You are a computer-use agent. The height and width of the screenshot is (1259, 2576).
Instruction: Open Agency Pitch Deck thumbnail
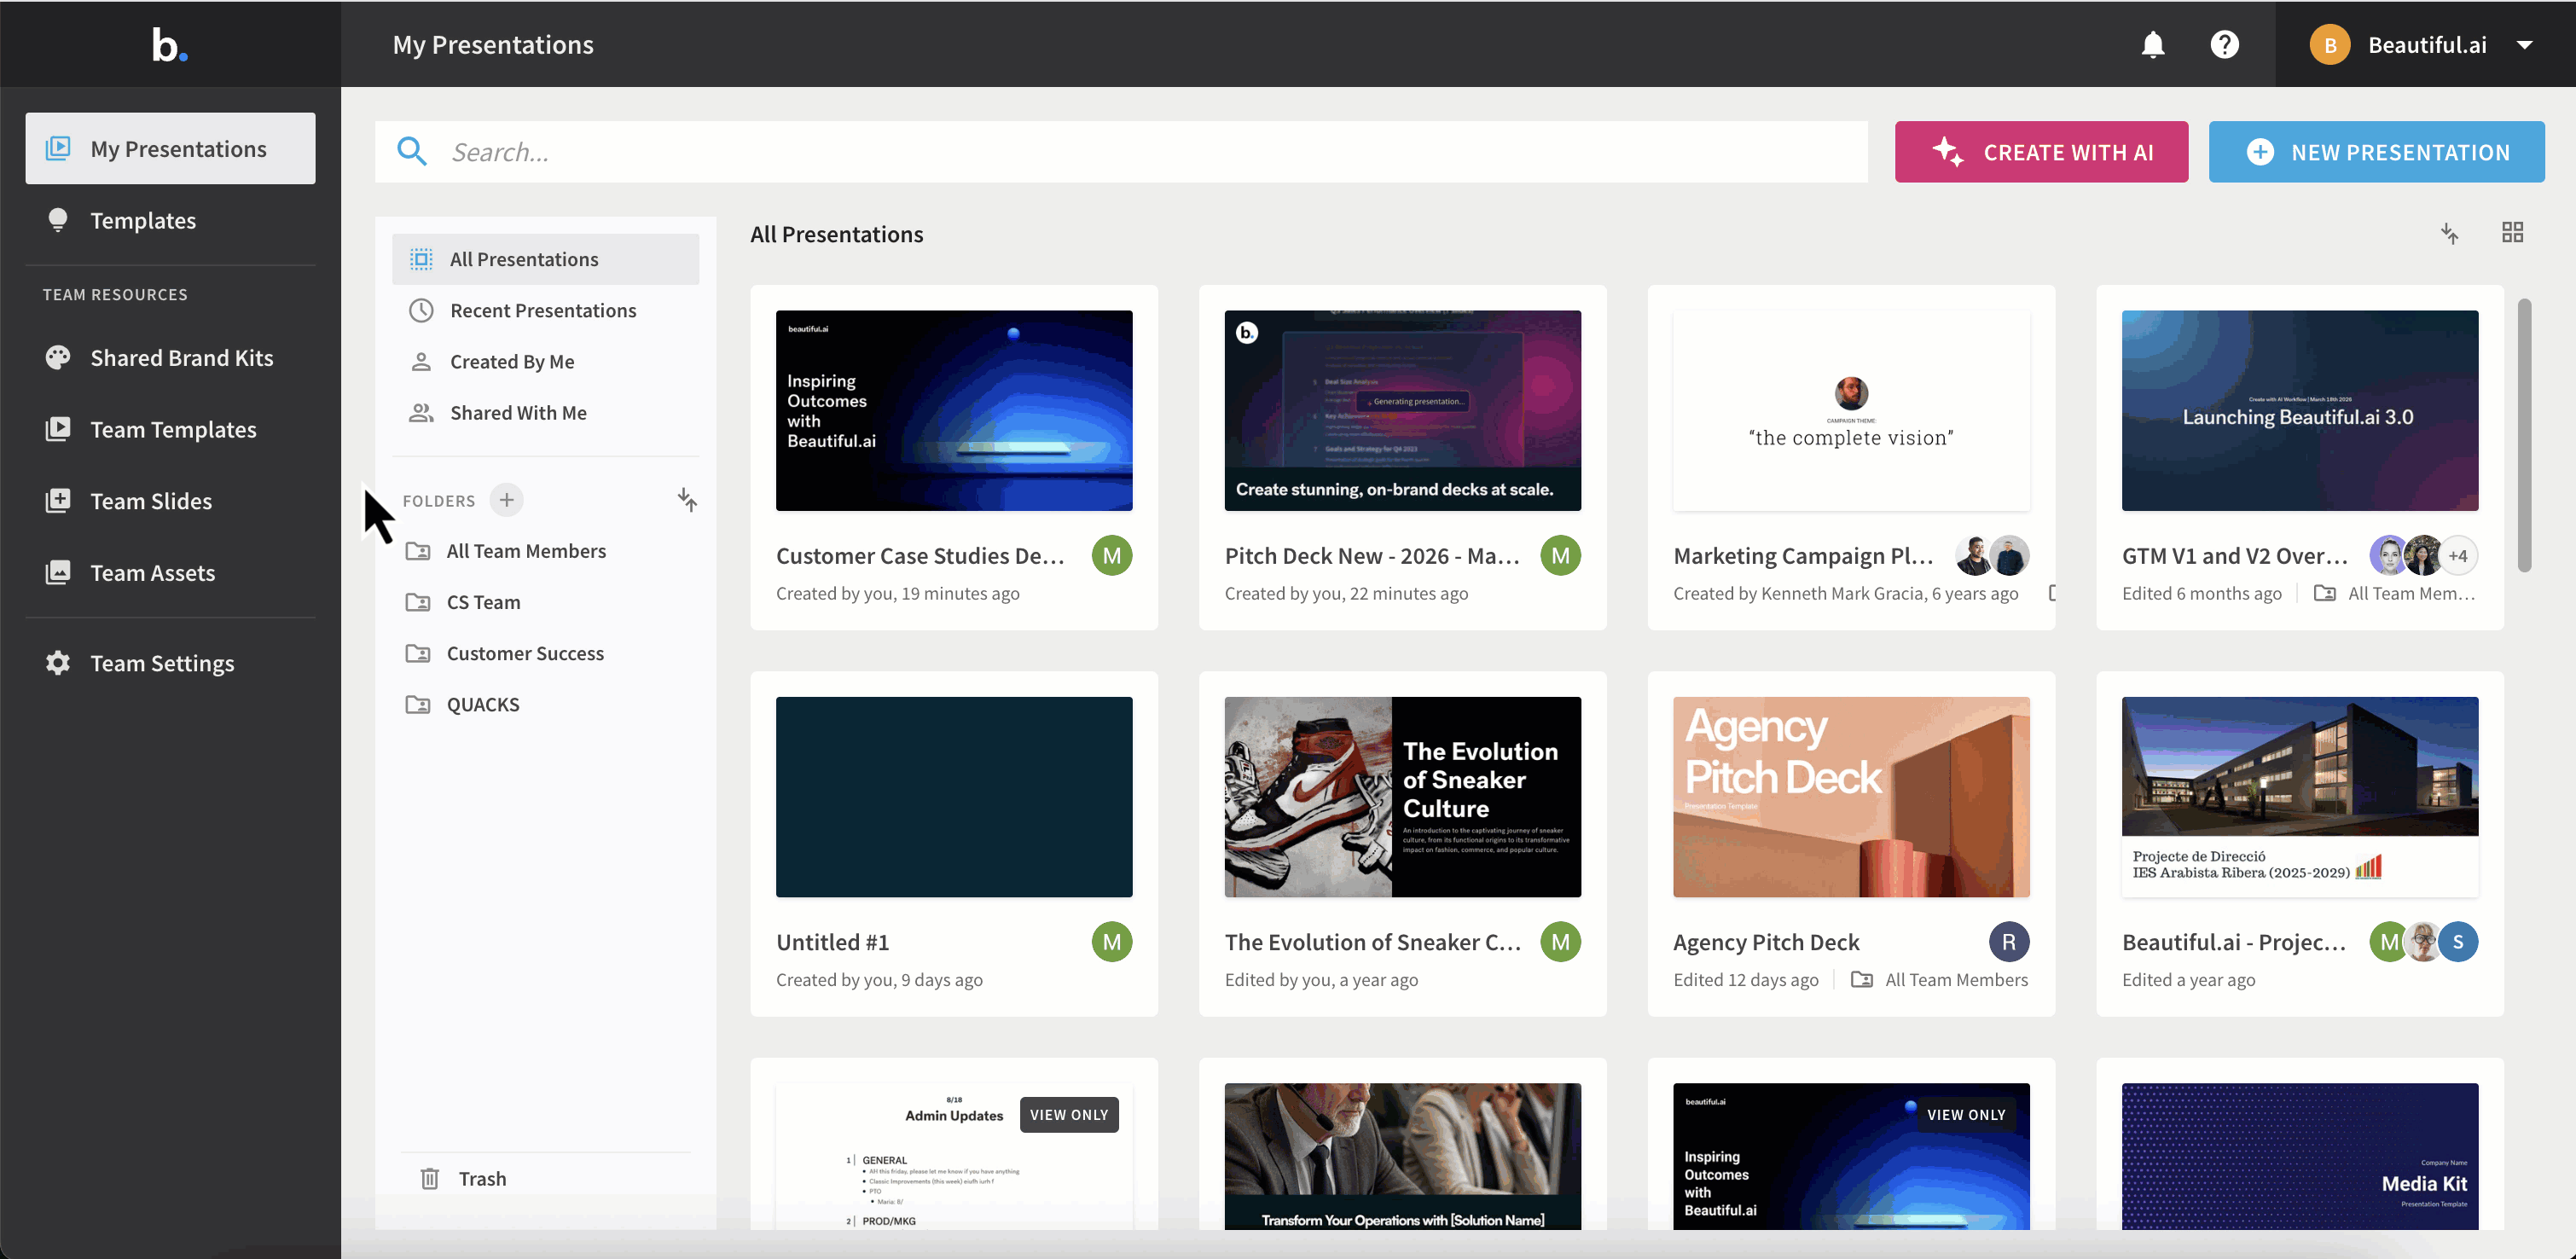[1852, 797]
